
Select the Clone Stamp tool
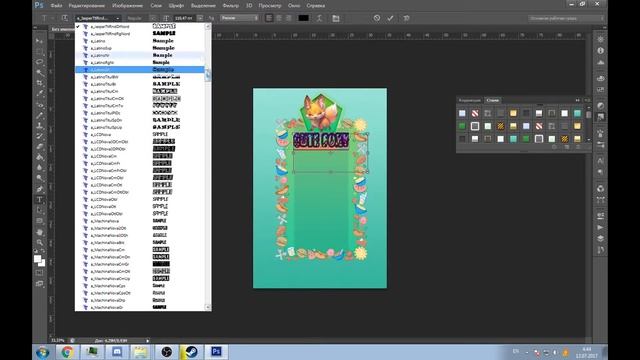[40, 126]
